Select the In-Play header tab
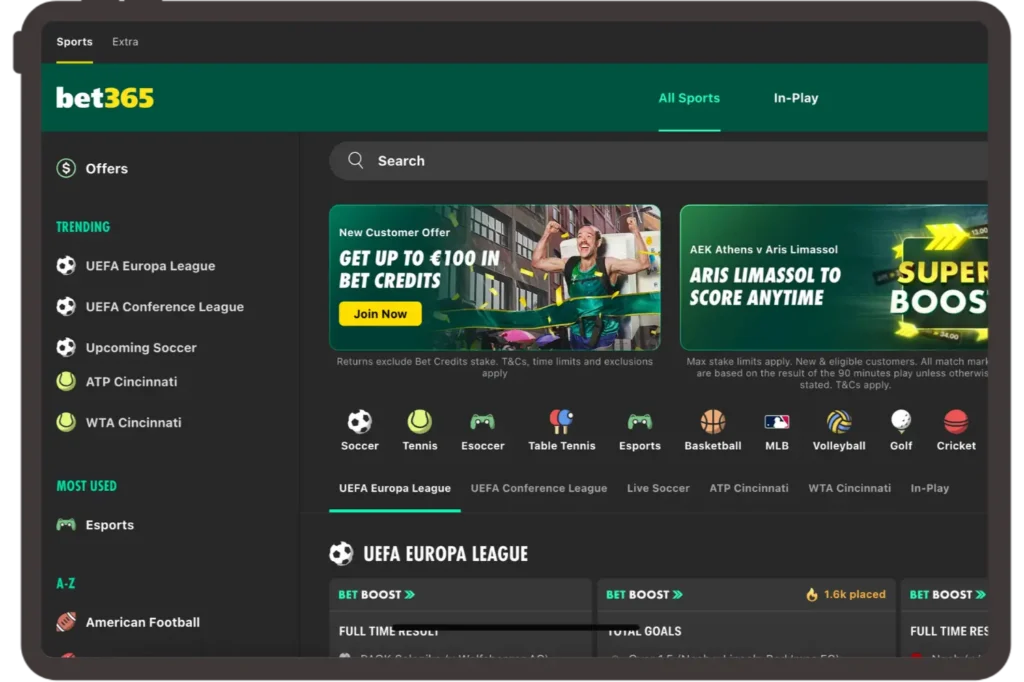 (x=795, y=98)
